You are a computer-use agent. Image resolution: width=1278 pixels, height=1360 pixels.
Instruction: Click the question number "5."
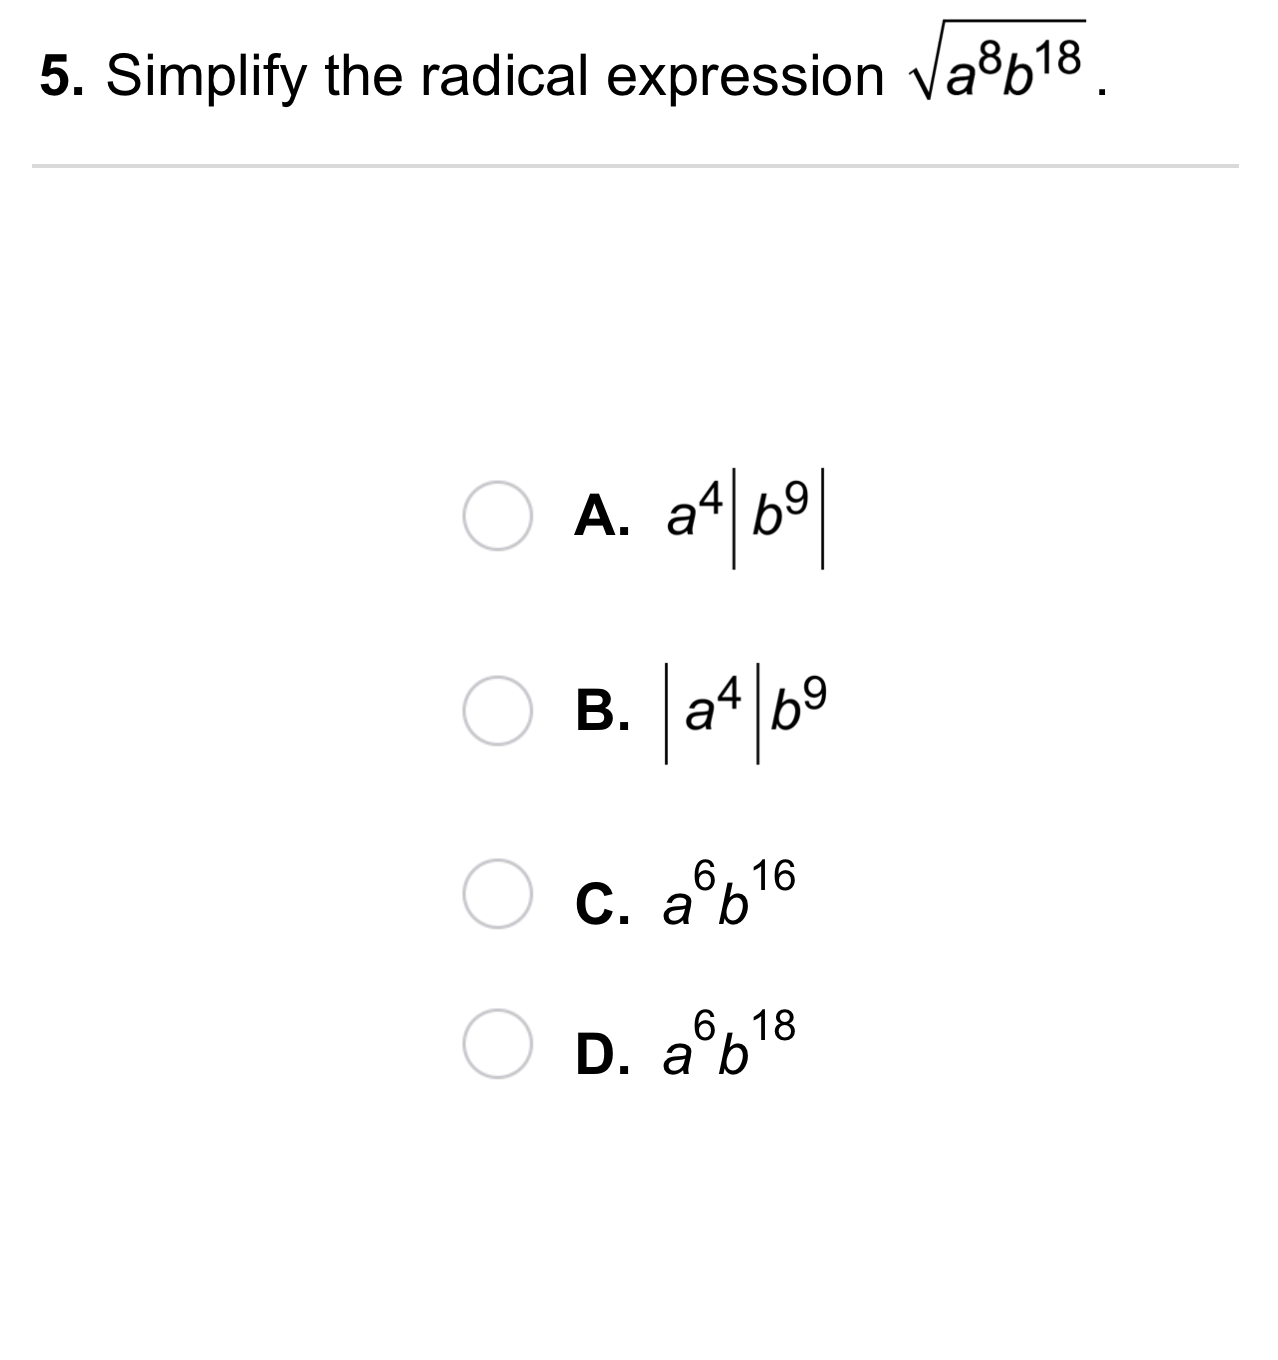click(62, 76)
